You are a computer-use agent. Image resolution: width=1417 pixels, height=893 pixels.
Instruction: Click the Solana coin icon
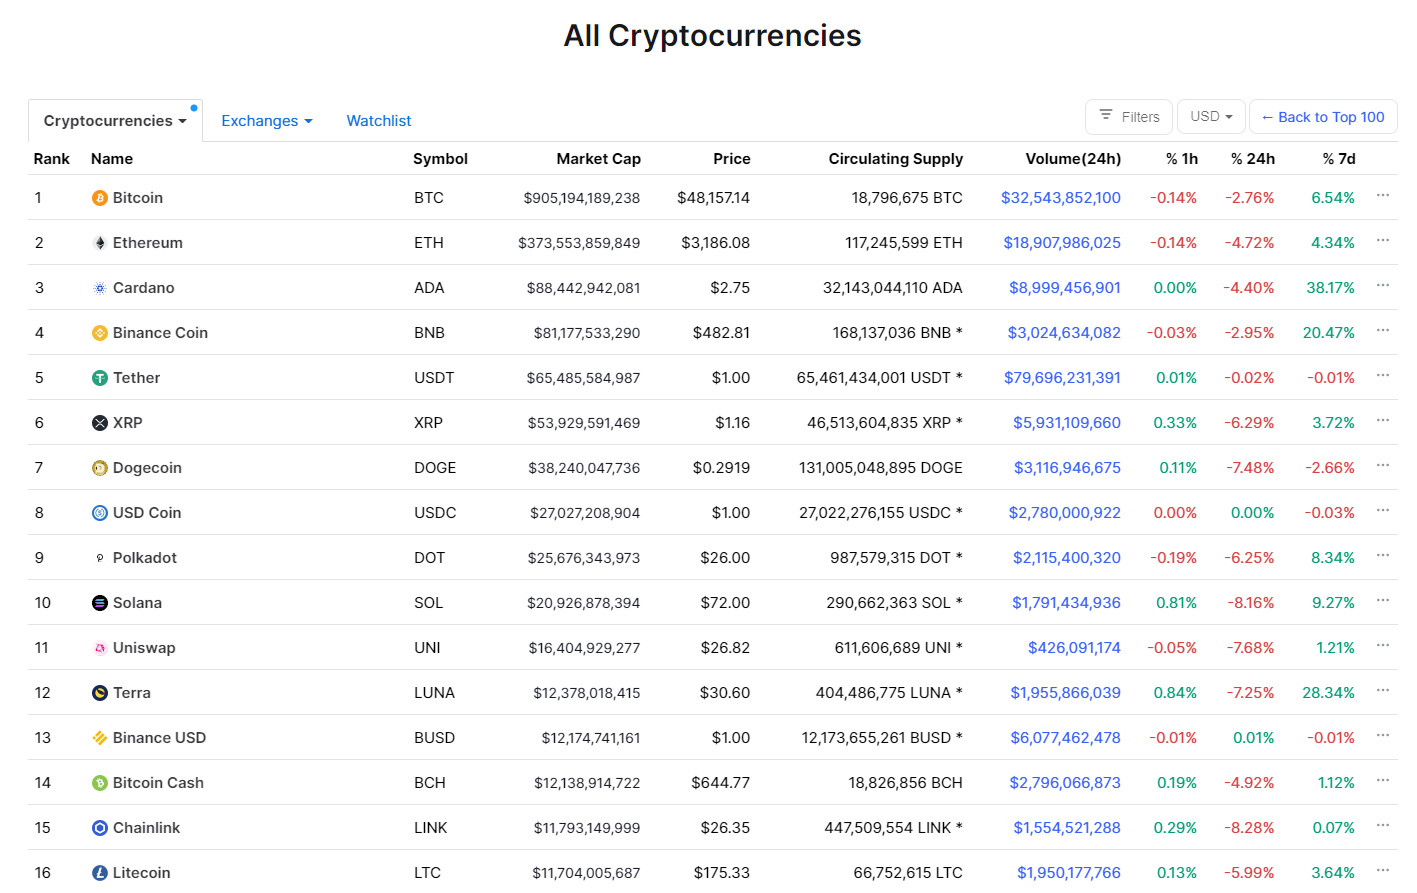[100, 603]
